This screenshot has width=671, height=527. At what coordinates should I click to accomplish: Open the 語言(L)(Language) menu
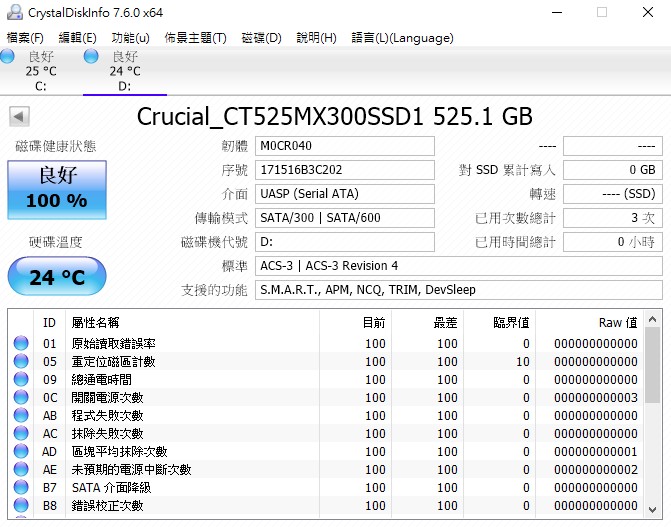402,38
